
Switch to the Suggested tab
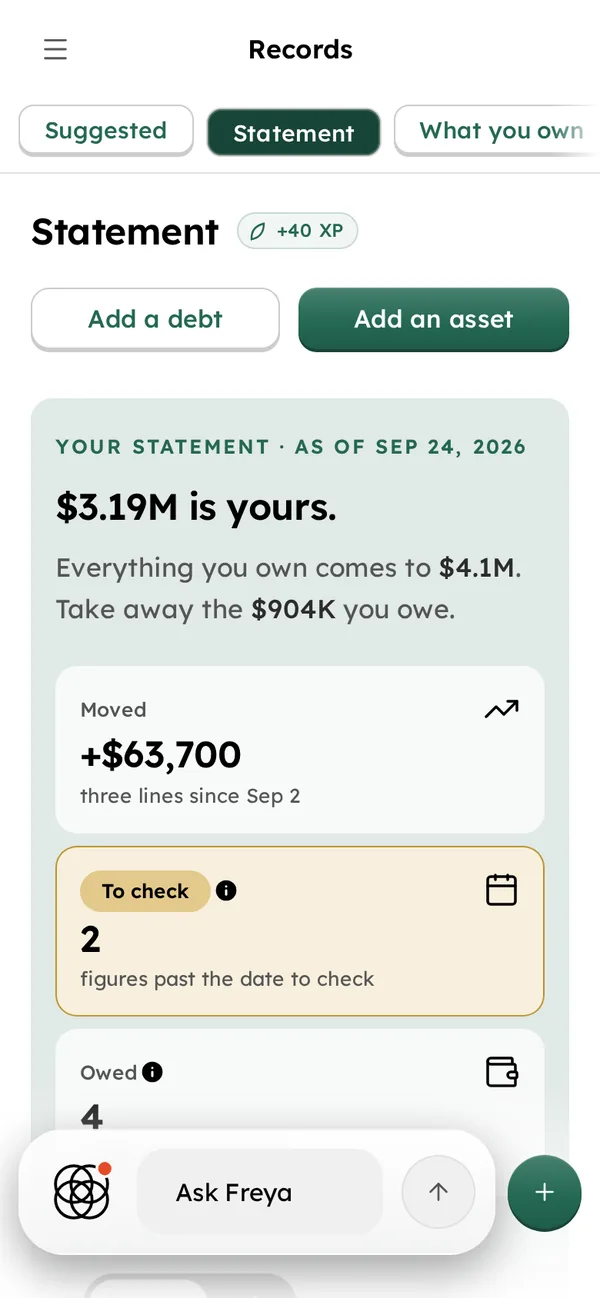click(106, 131)
